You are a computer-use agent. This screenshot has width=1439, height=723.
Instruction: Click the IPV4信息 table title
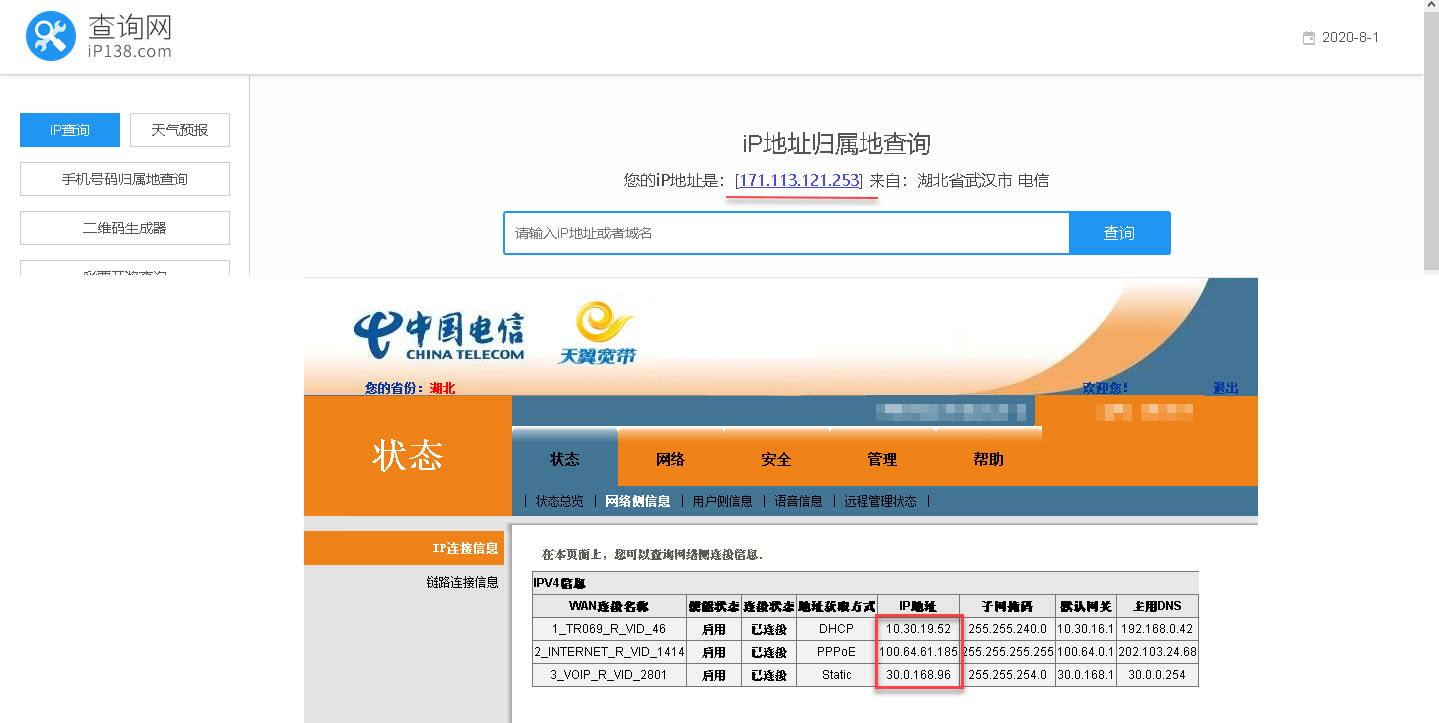[x=559, y=583]
